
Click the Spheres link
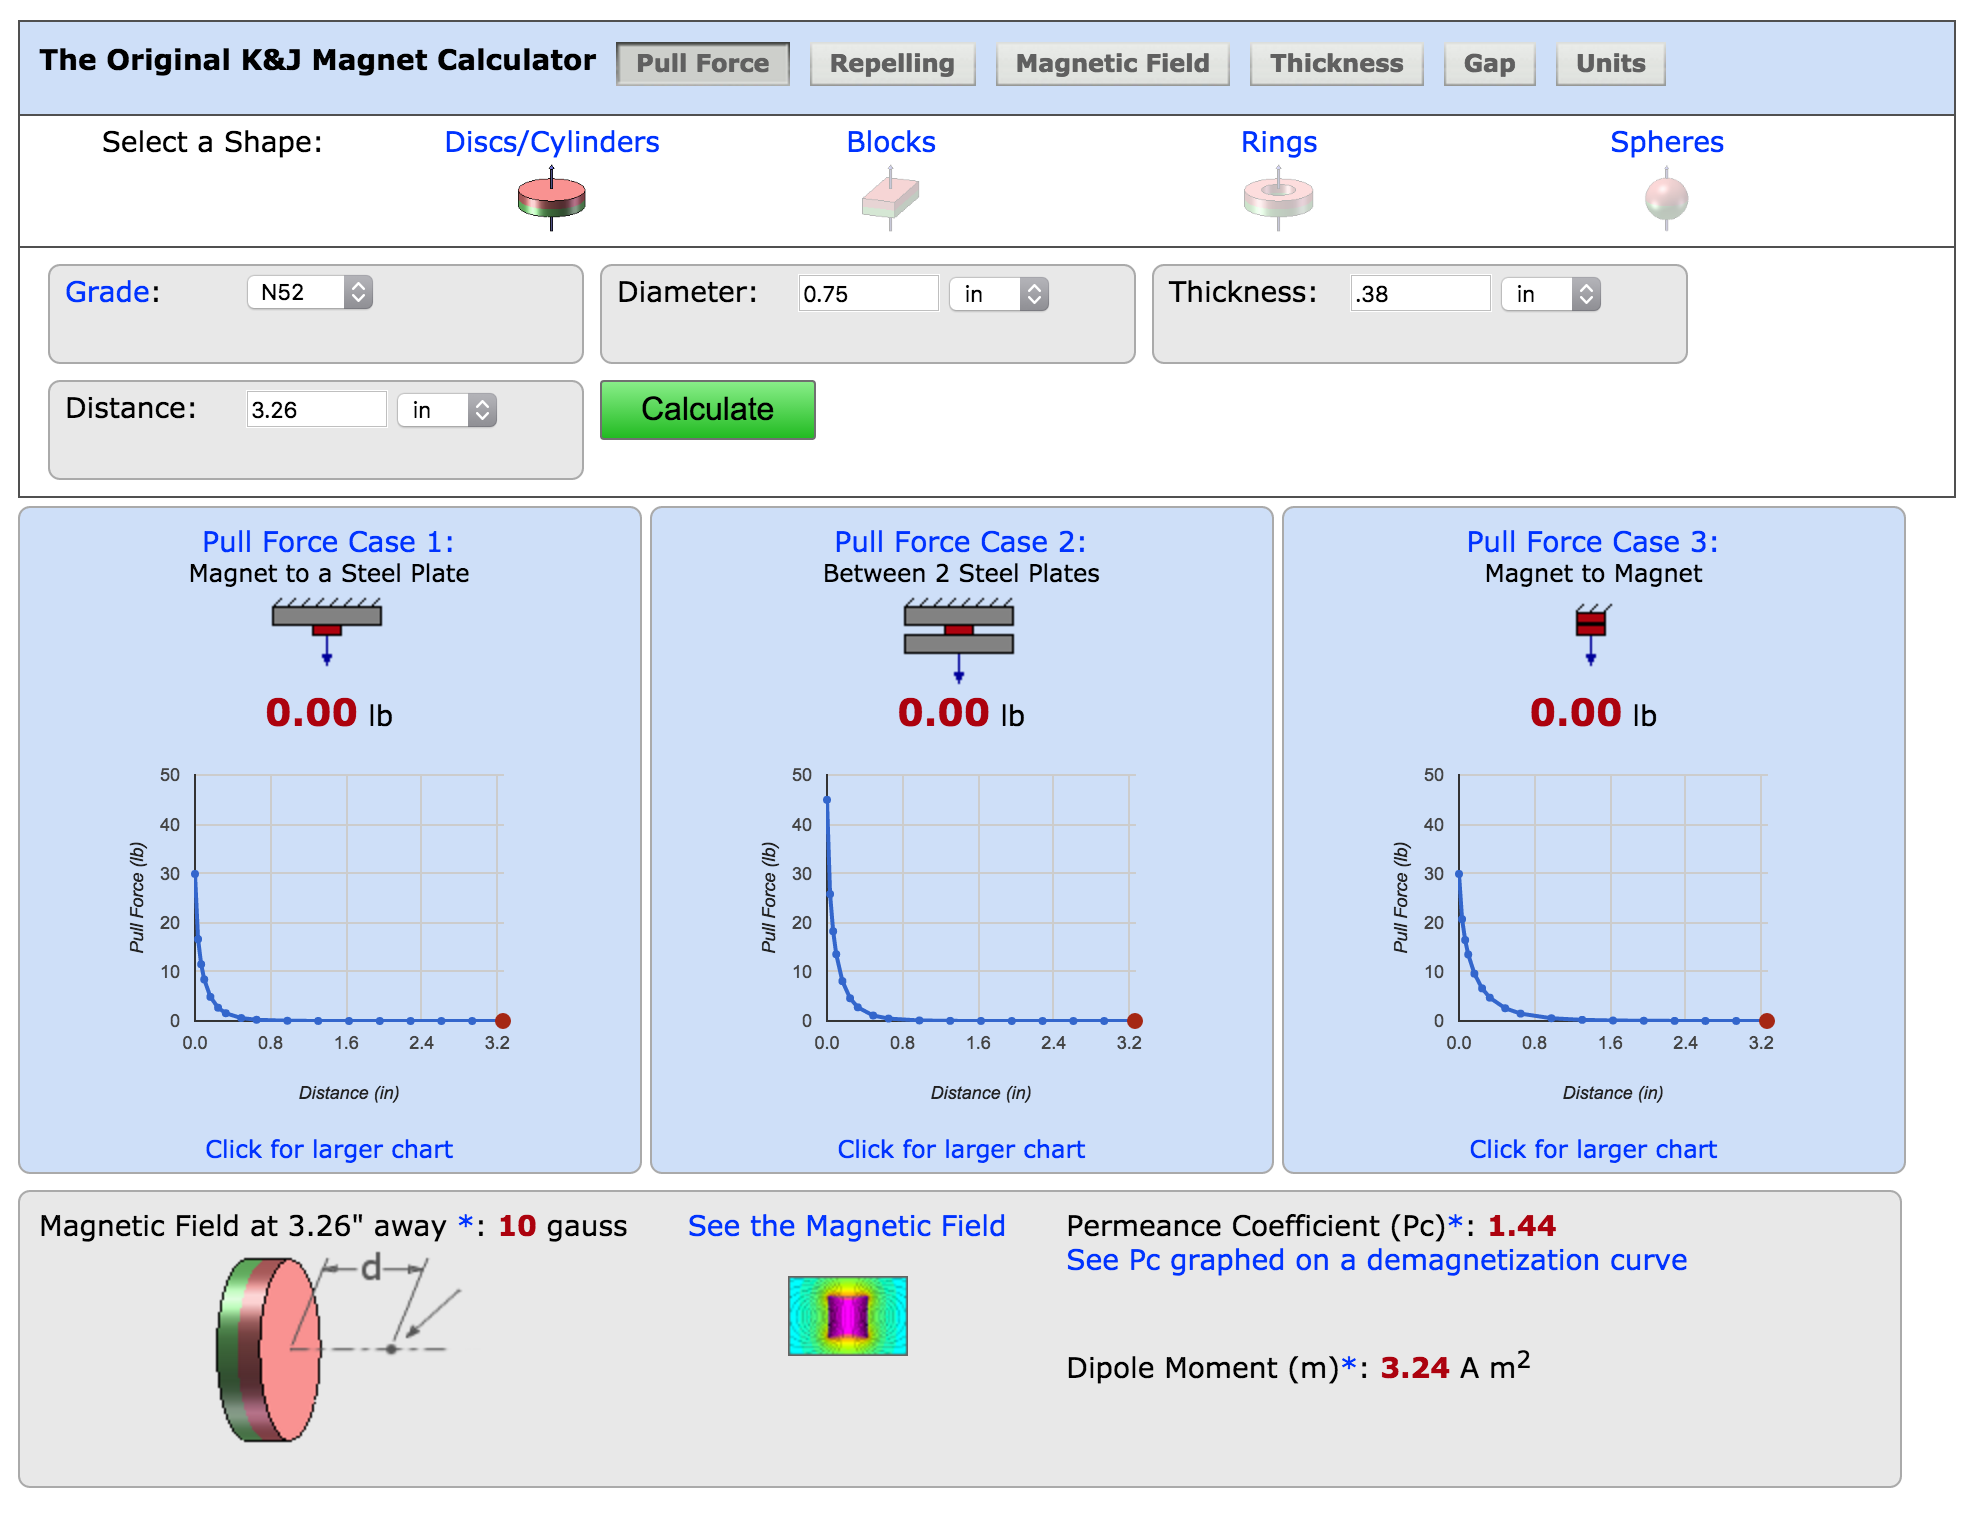pyautogui.click(x=1666, y=142)
